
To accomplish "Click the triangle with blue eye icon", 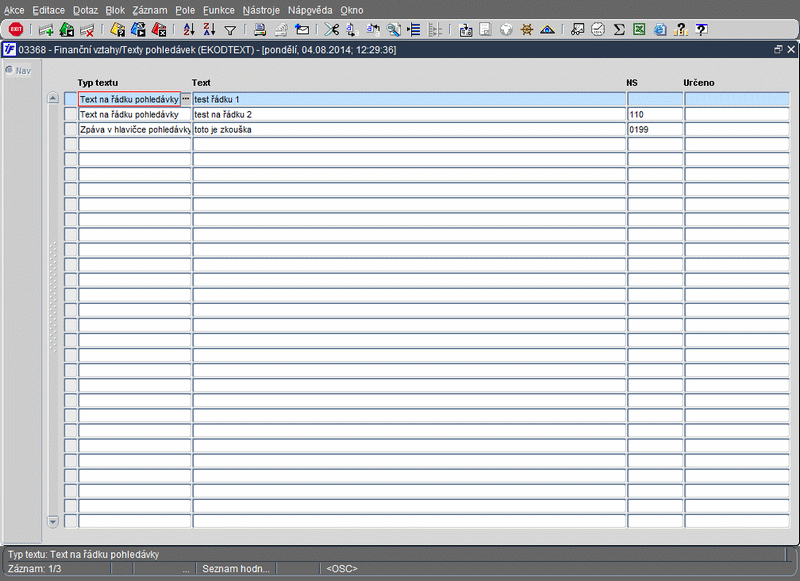I will (x=547, y=30).
